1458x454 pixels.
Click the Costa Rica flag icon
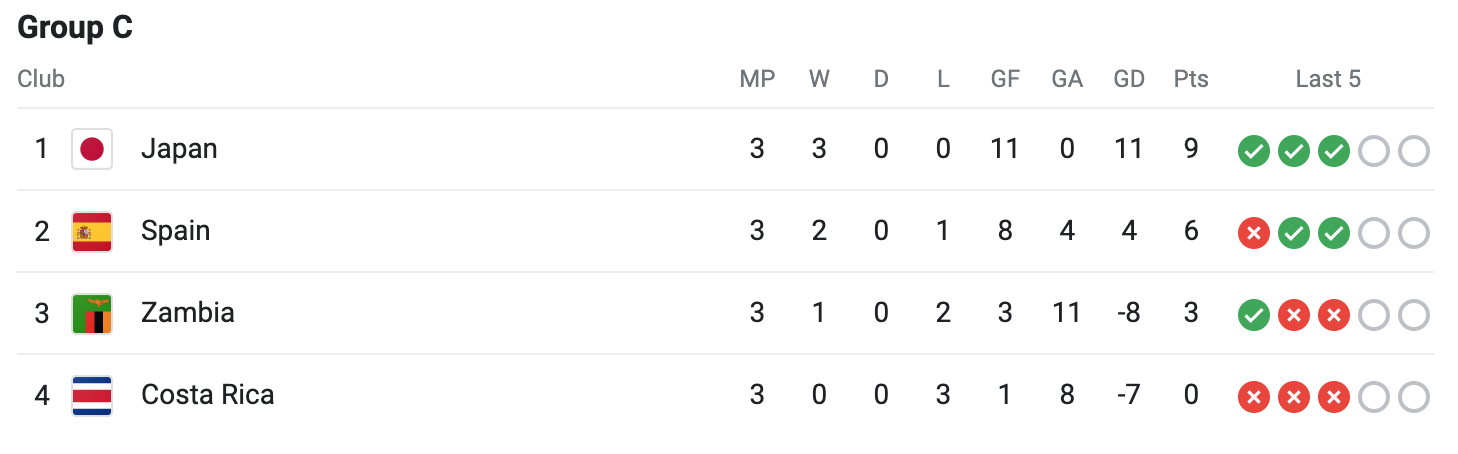pyautogui.click(x=92, y=396)
